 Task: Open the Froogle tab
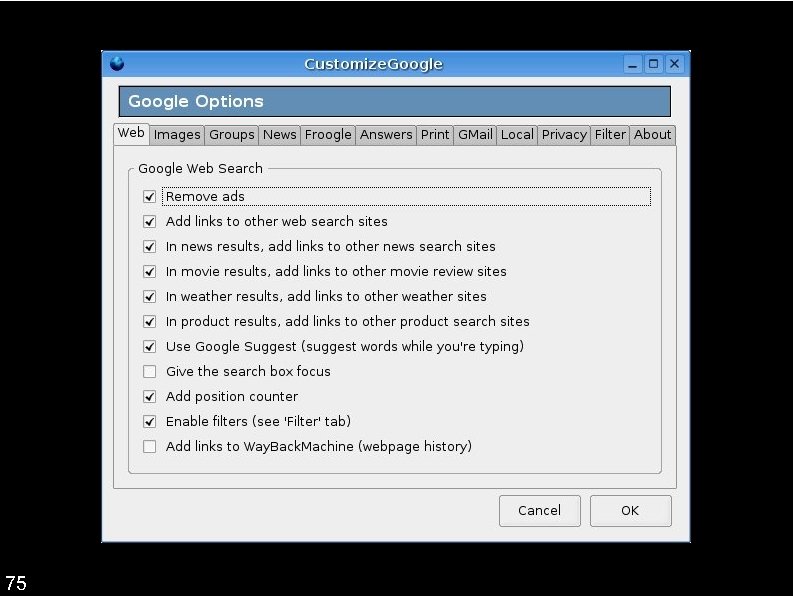pos(328,135)
